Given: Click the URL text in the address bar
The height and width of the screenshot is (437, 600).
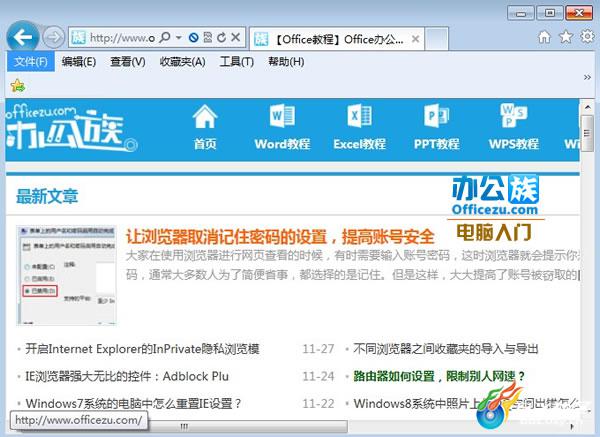Looking at the screenshot, I should coord(122,38).
